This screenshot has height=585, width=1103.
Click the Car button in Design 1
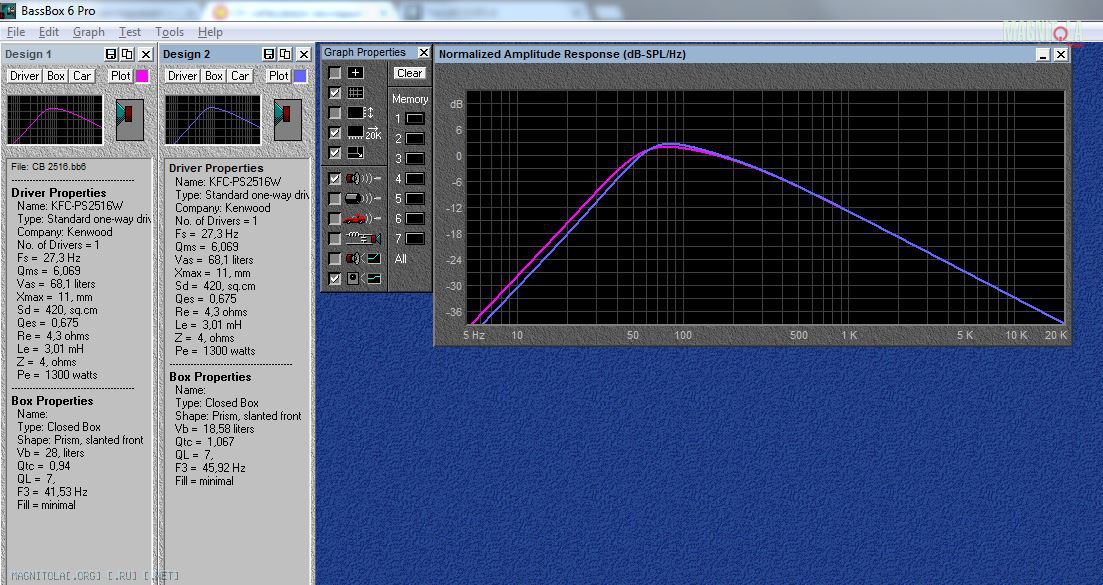tap(82, 76)
